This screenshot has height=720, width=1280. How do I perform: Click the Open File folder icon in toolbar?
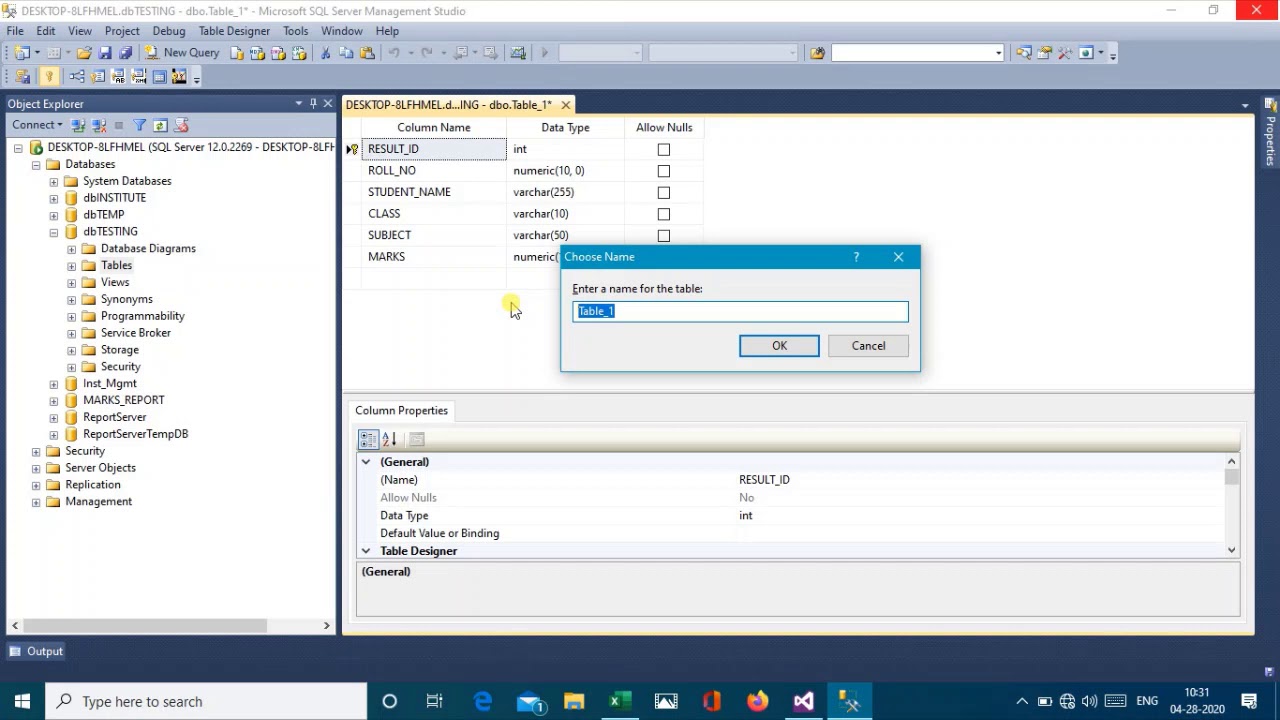tap(84, 53)
